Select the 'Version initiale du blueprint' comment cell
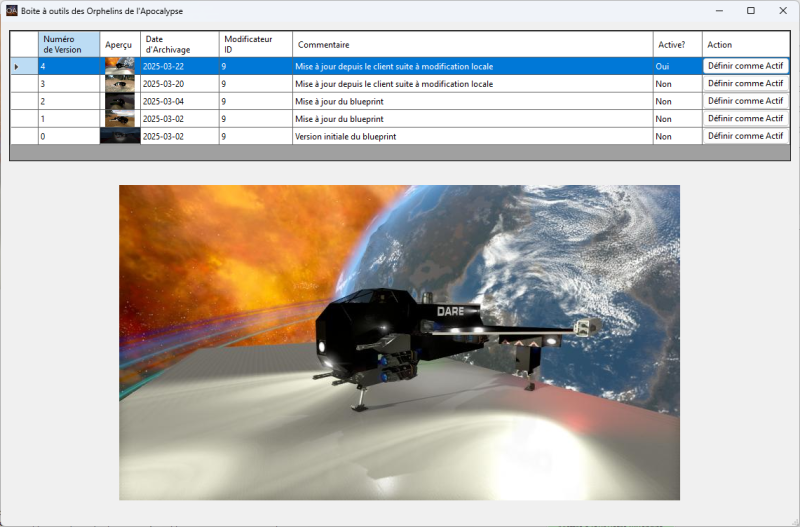This screenshot has height=527, width=800. pos(472,135)
